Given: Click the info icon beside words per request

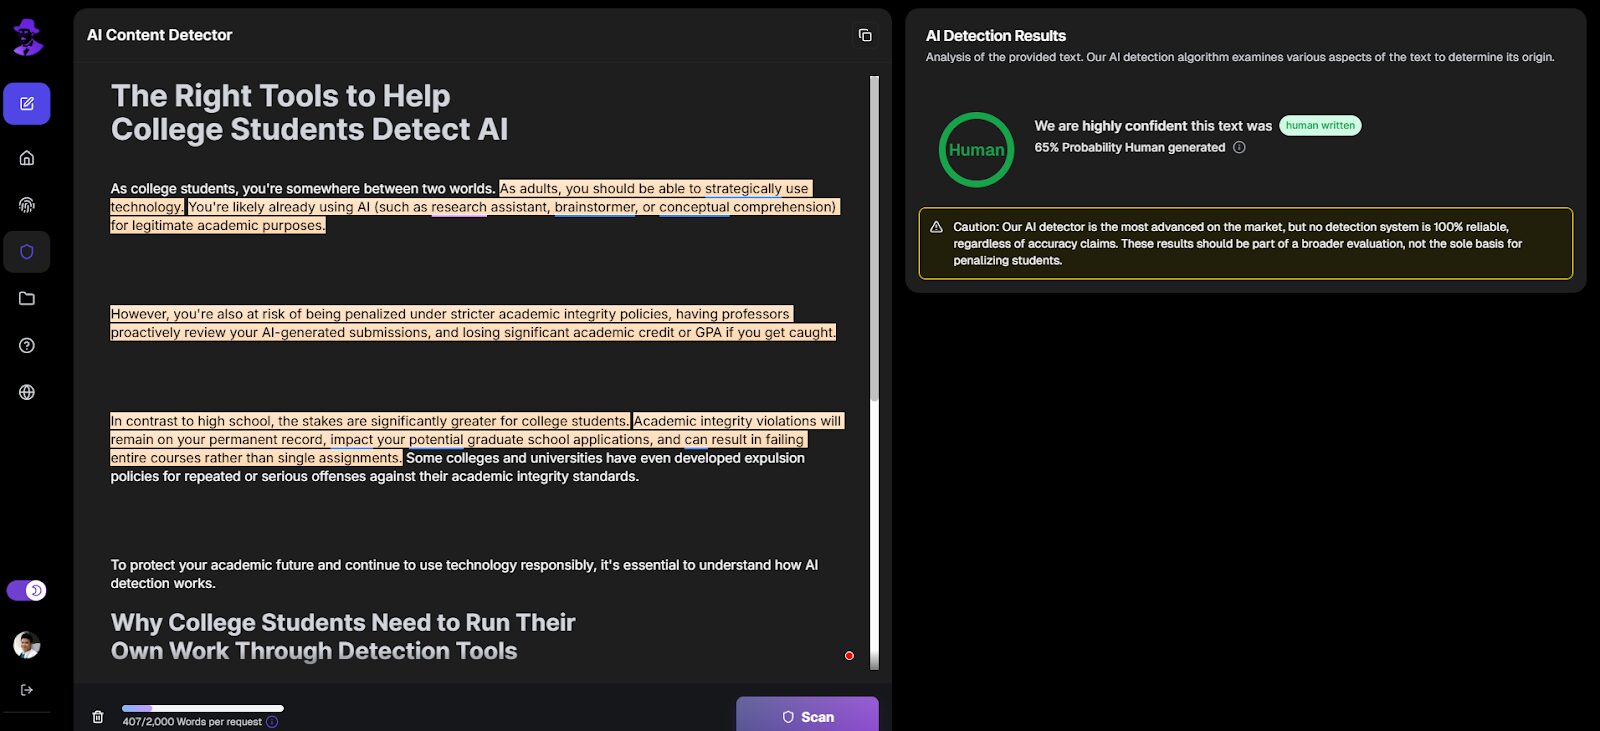Looking at the screenshot, I should (x=272, y=722).
